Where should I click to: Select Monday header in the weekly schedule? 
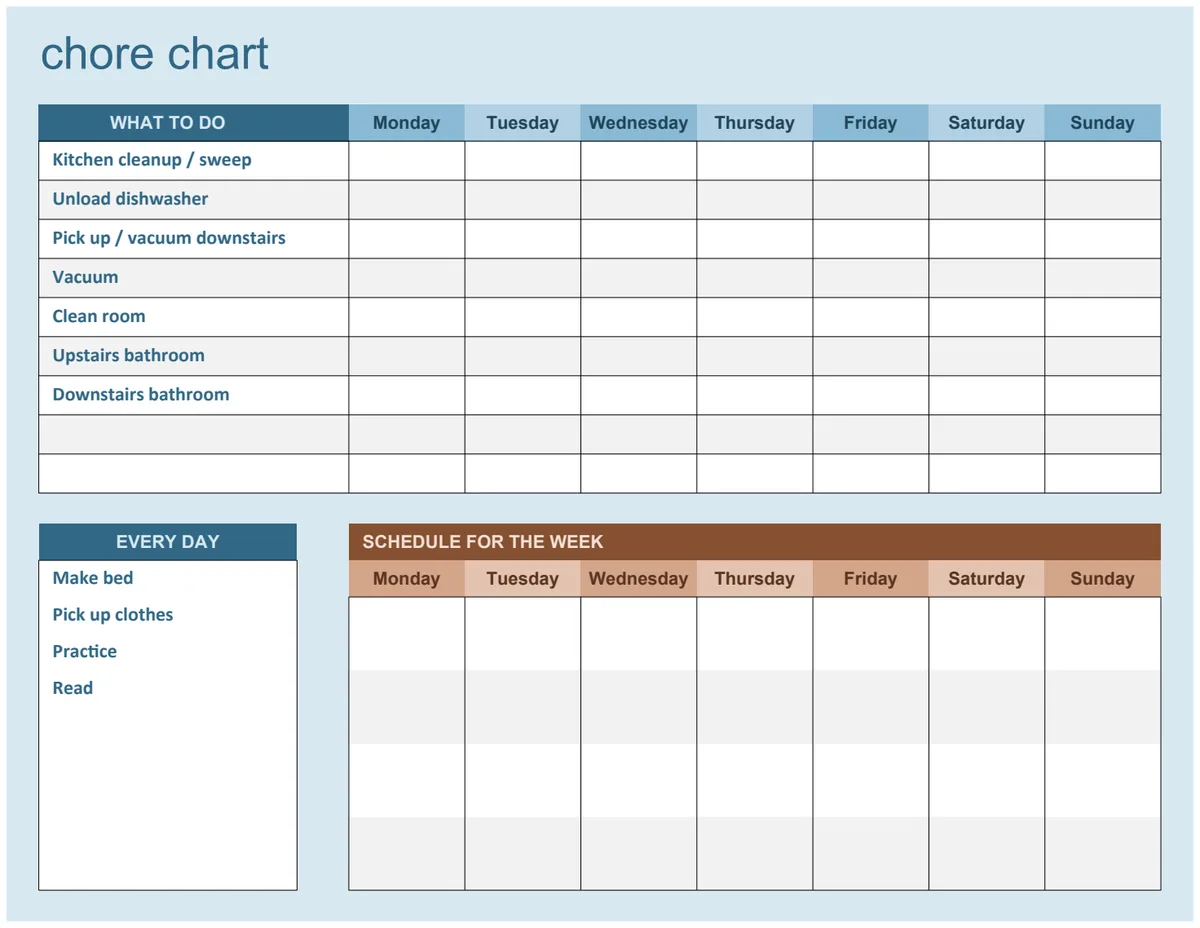click(407, 578)
